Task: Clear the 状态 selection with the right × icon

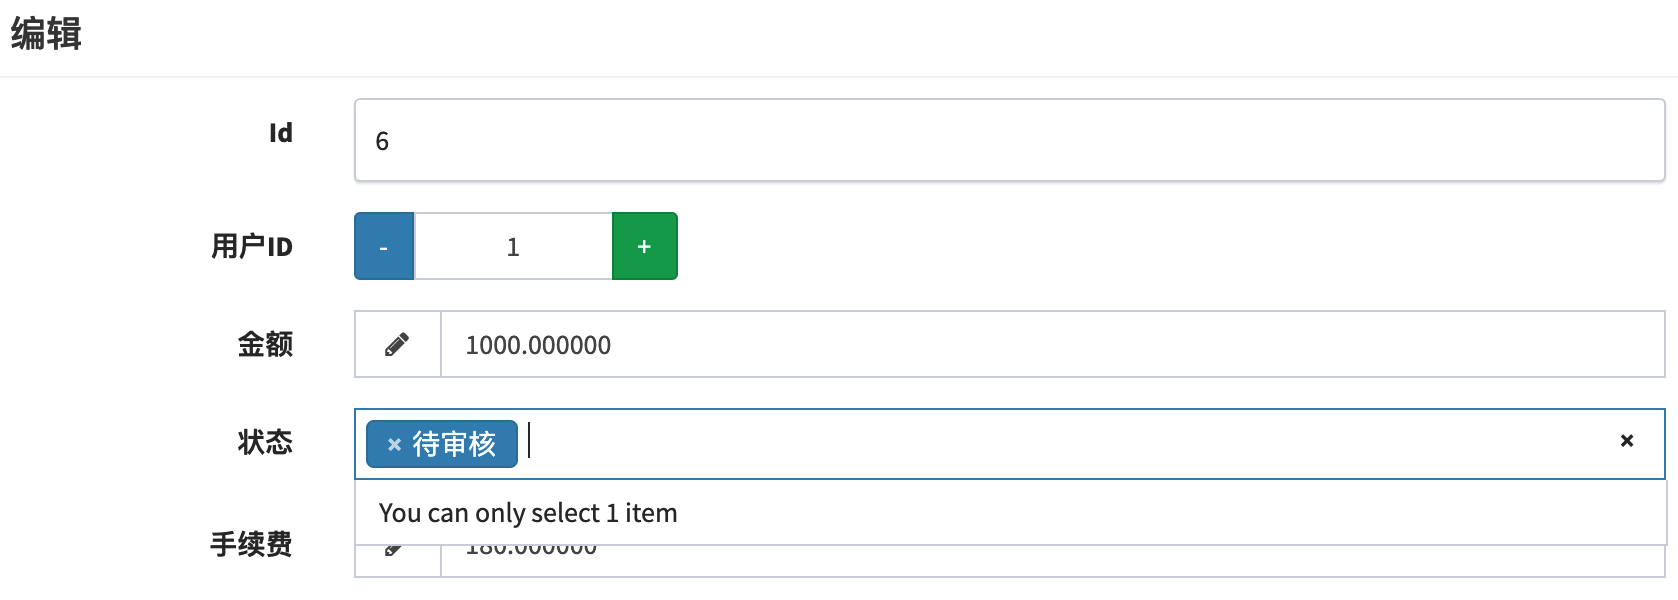Action: point(1626,441)
